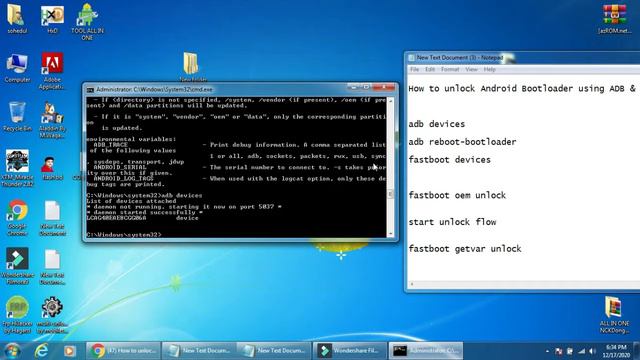Launch Windows Media Player from taskbar
Screen dimensions: 640x360
[x=69, y=351]
